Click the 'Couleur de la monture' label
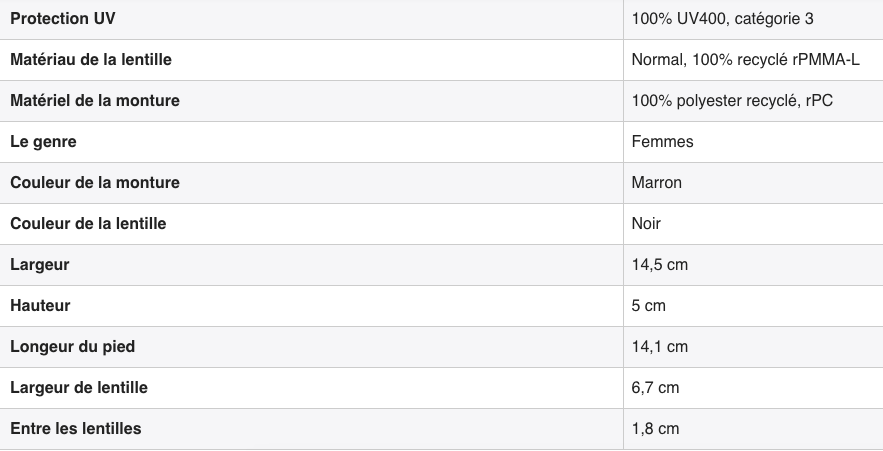The height and width of the screenshot is (451, 883). (95, 183)
